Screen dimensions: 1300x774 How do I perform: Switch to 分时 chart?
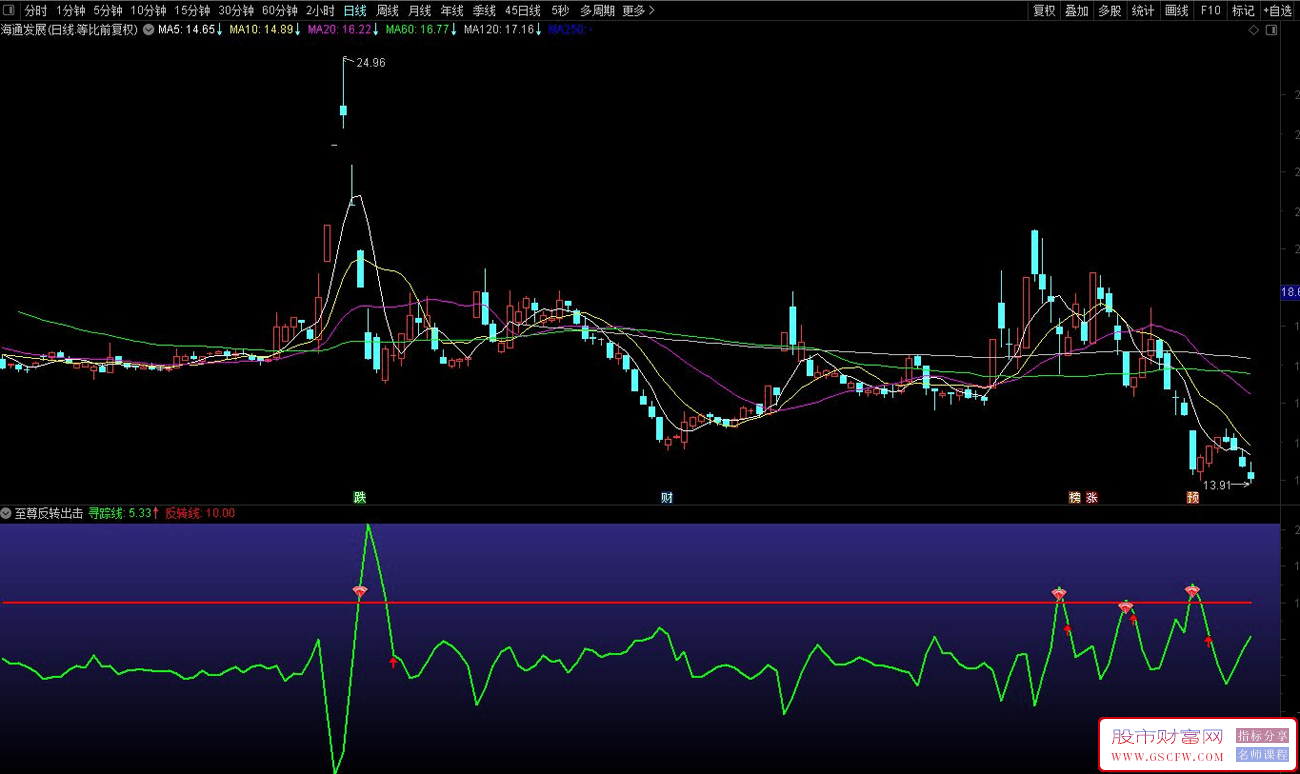coord(36,10)
